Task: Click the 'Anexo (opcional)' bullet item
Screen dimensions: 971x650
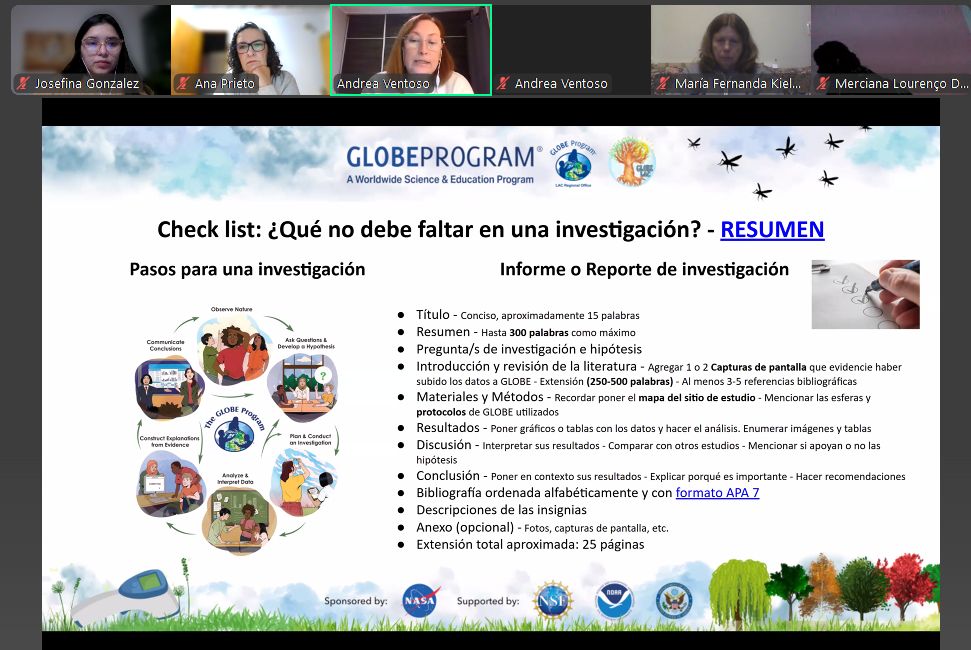Action: (542, 527)
